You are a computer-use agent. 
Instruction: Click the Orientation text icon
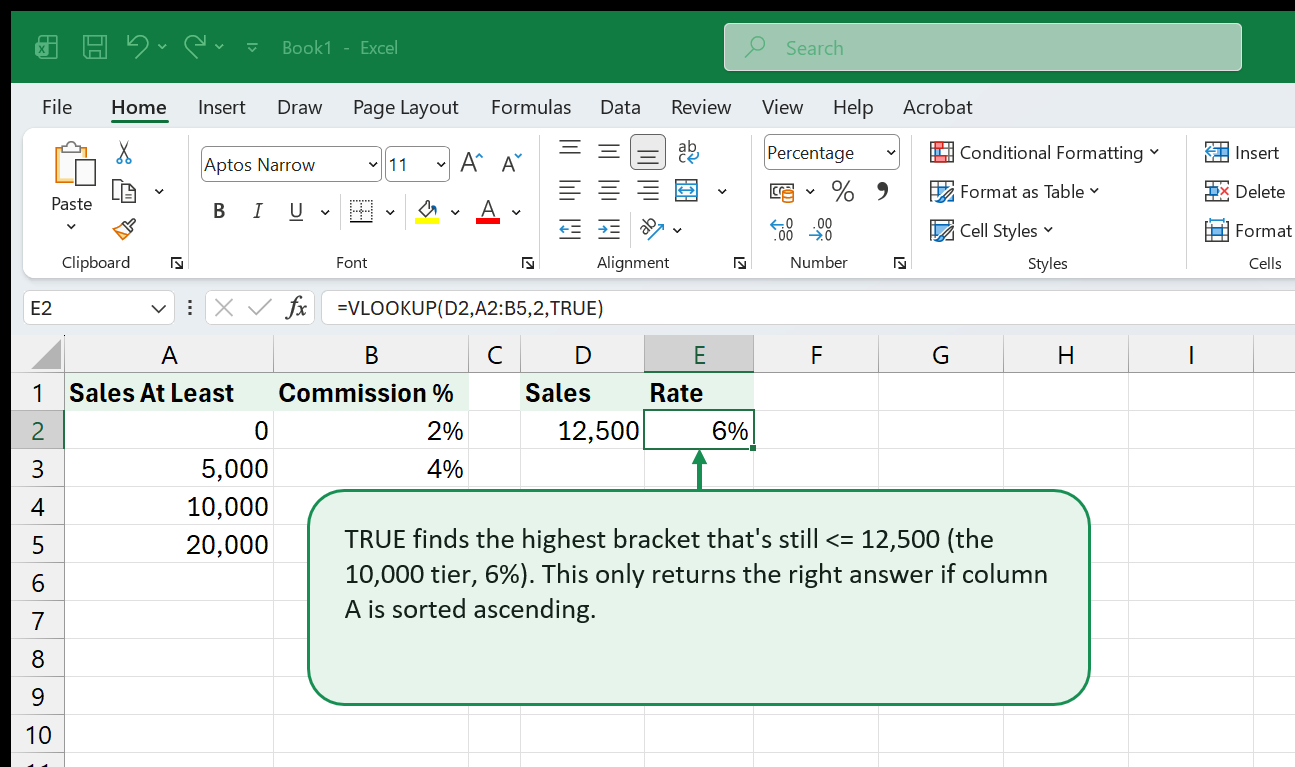[x=652, y=229]
